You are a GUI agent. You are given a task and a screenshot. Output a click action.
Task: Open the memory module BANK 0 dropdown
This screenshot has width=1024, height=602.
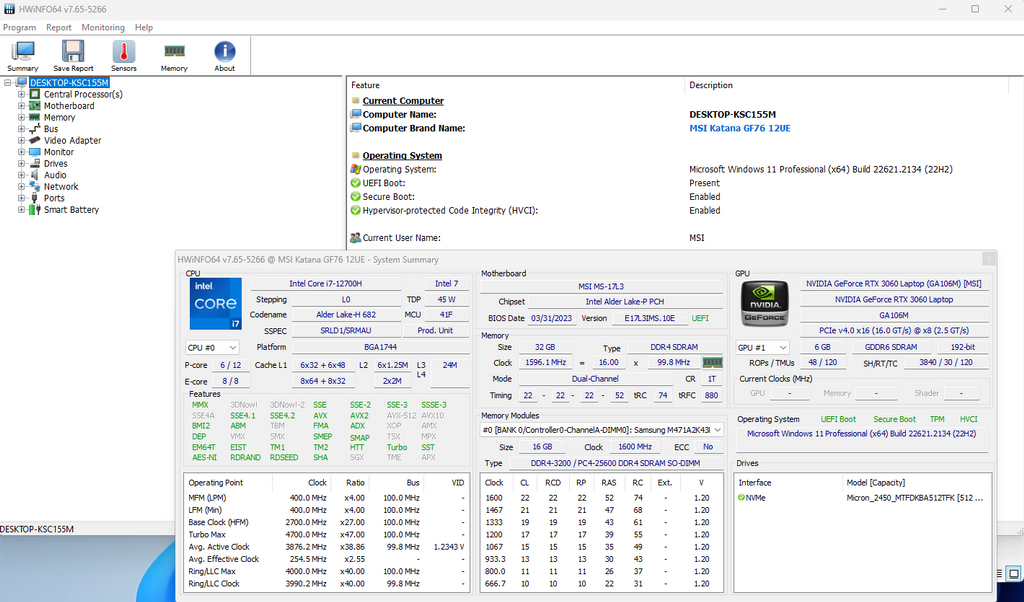pos(601,430)
